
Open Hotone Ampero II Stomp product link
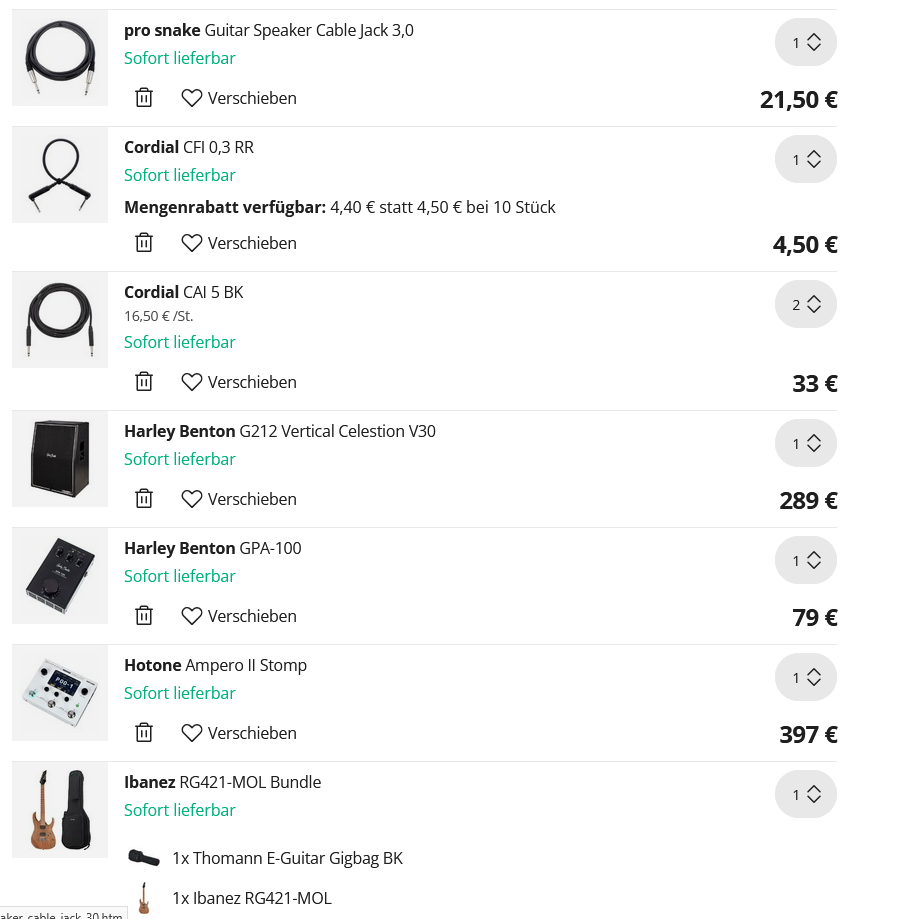click(215, 665)
